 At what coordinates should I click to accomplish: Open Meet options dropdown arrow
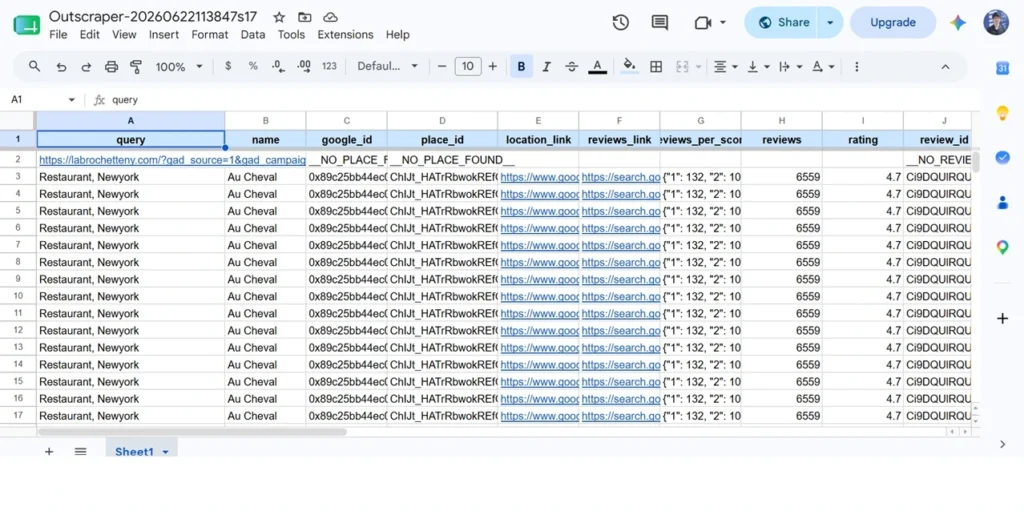[723, 22]
